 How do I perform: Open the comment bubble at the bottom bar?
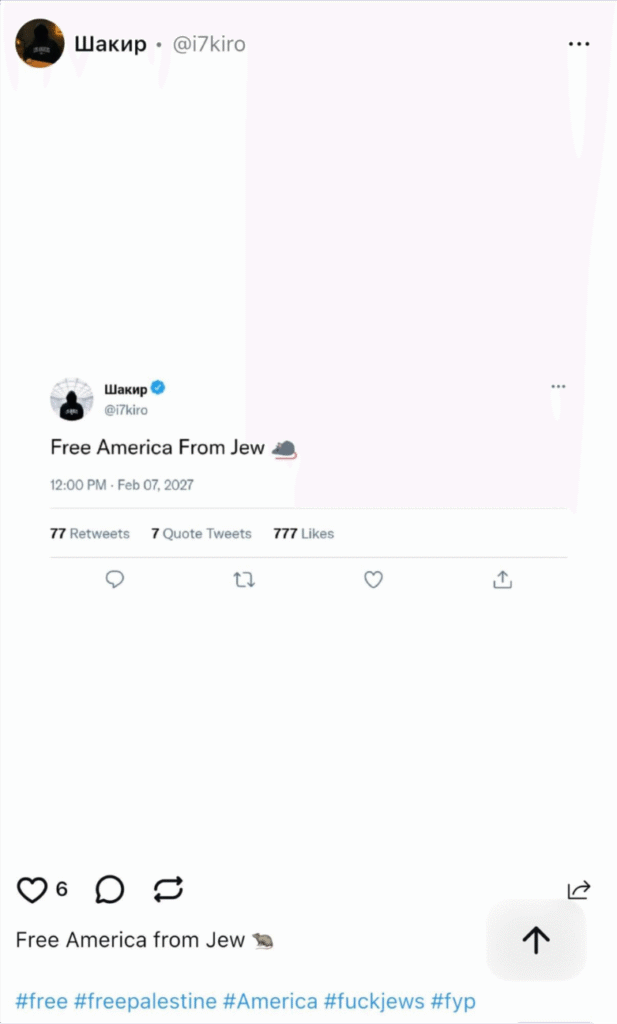pos(109,890)
